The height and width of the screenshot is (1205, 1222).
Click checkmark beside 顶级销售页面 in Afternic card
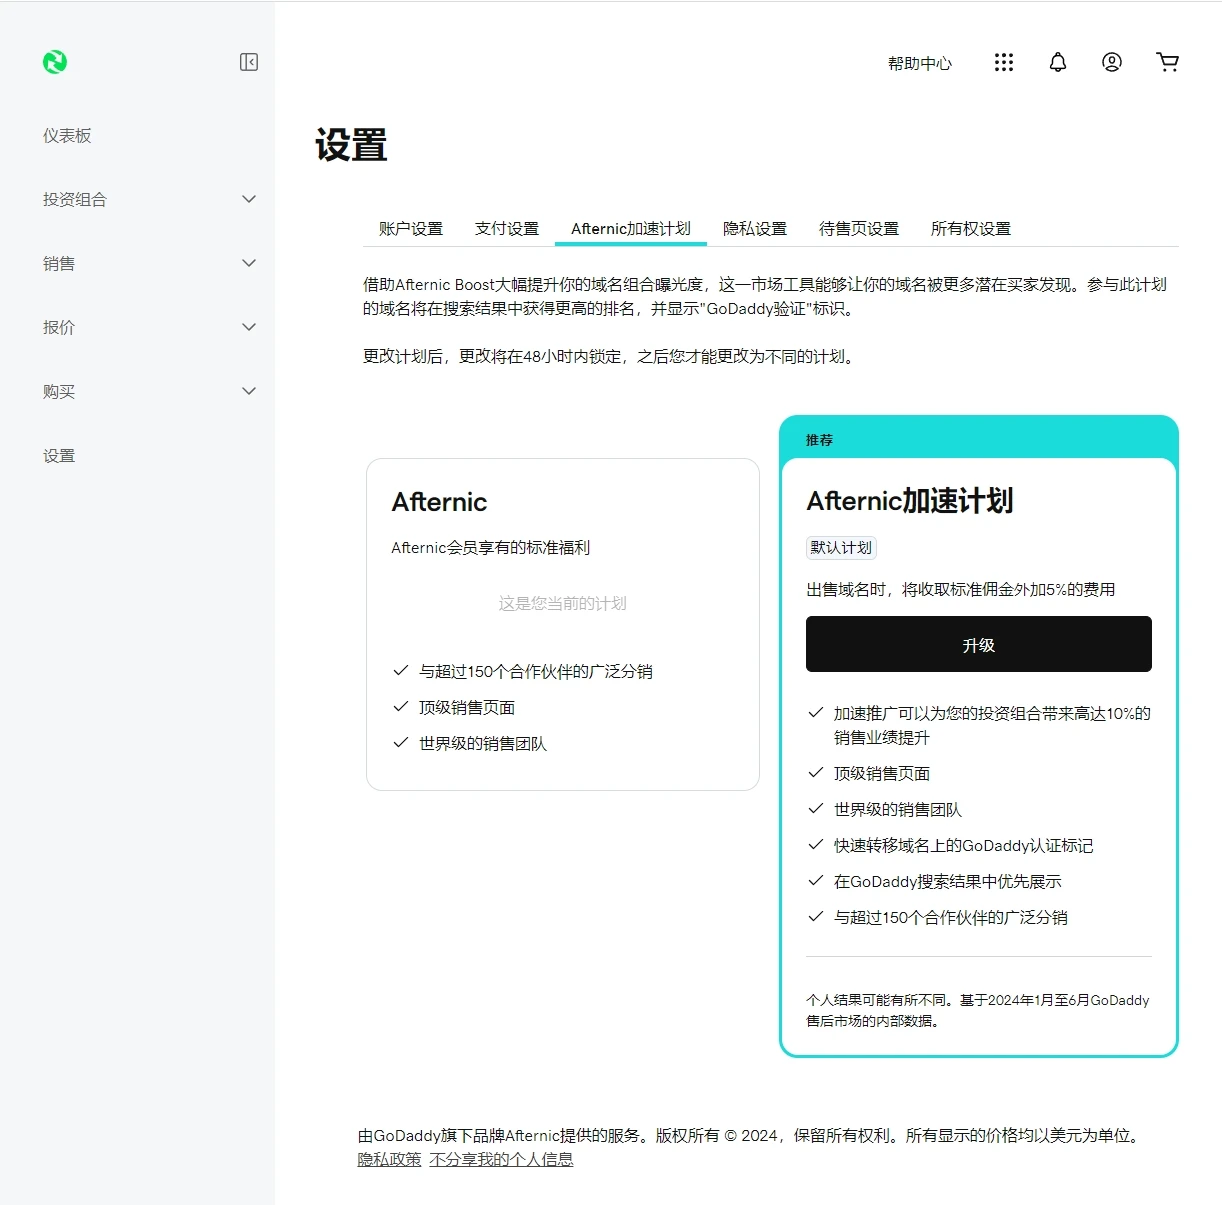(x=401, y=707)
